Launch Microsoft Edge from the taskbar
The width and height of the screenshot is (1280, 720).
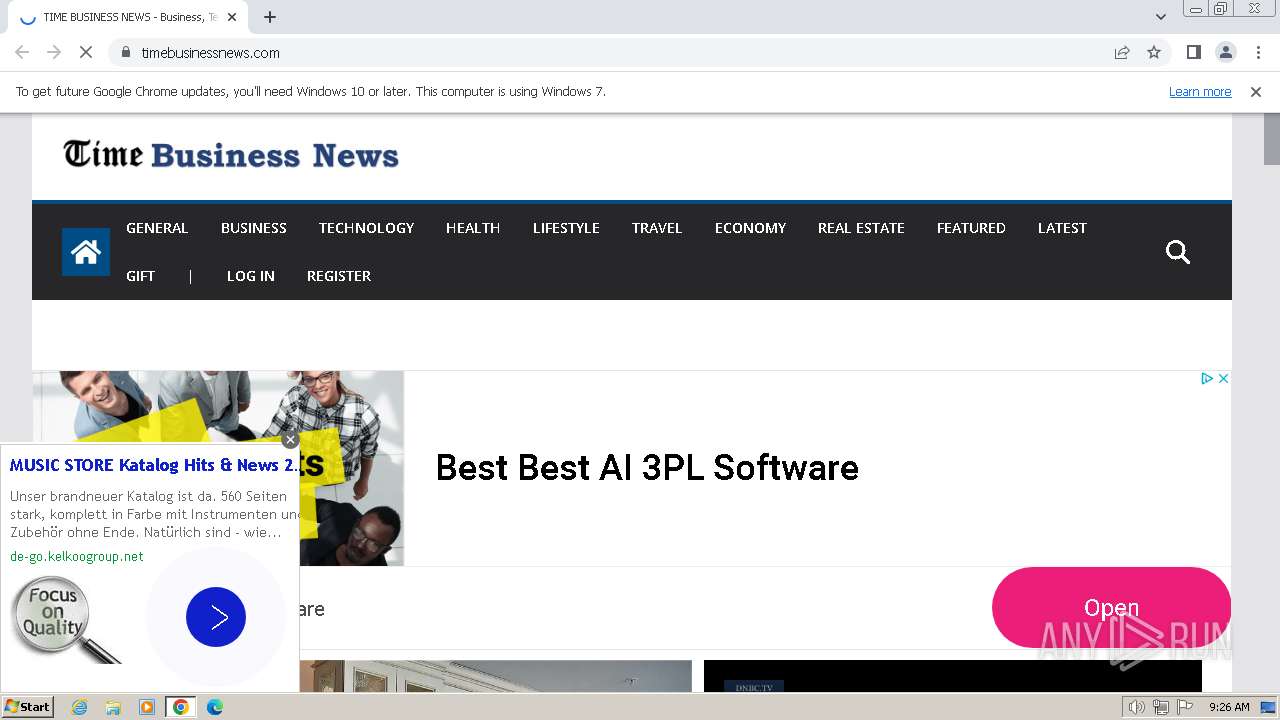tap(215, 707)
